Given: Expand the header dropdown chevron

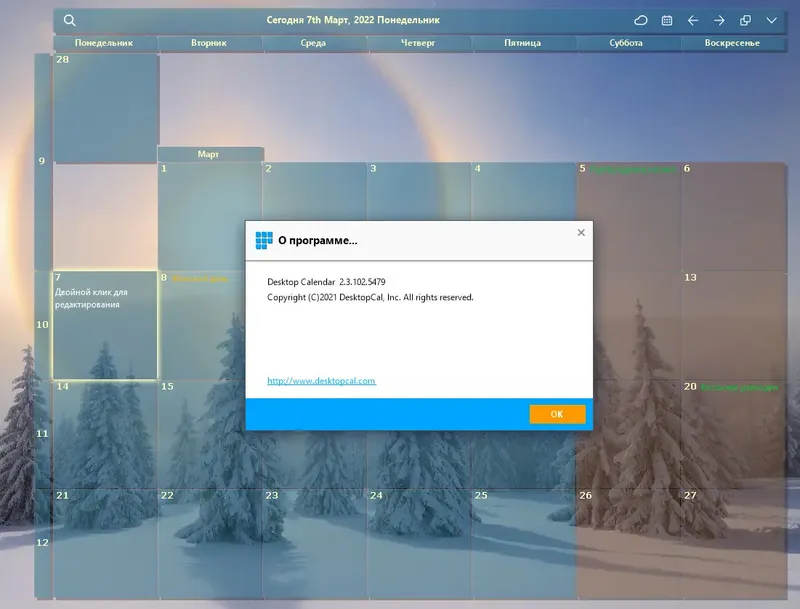Looking at the screenshot, I should 771,20.
